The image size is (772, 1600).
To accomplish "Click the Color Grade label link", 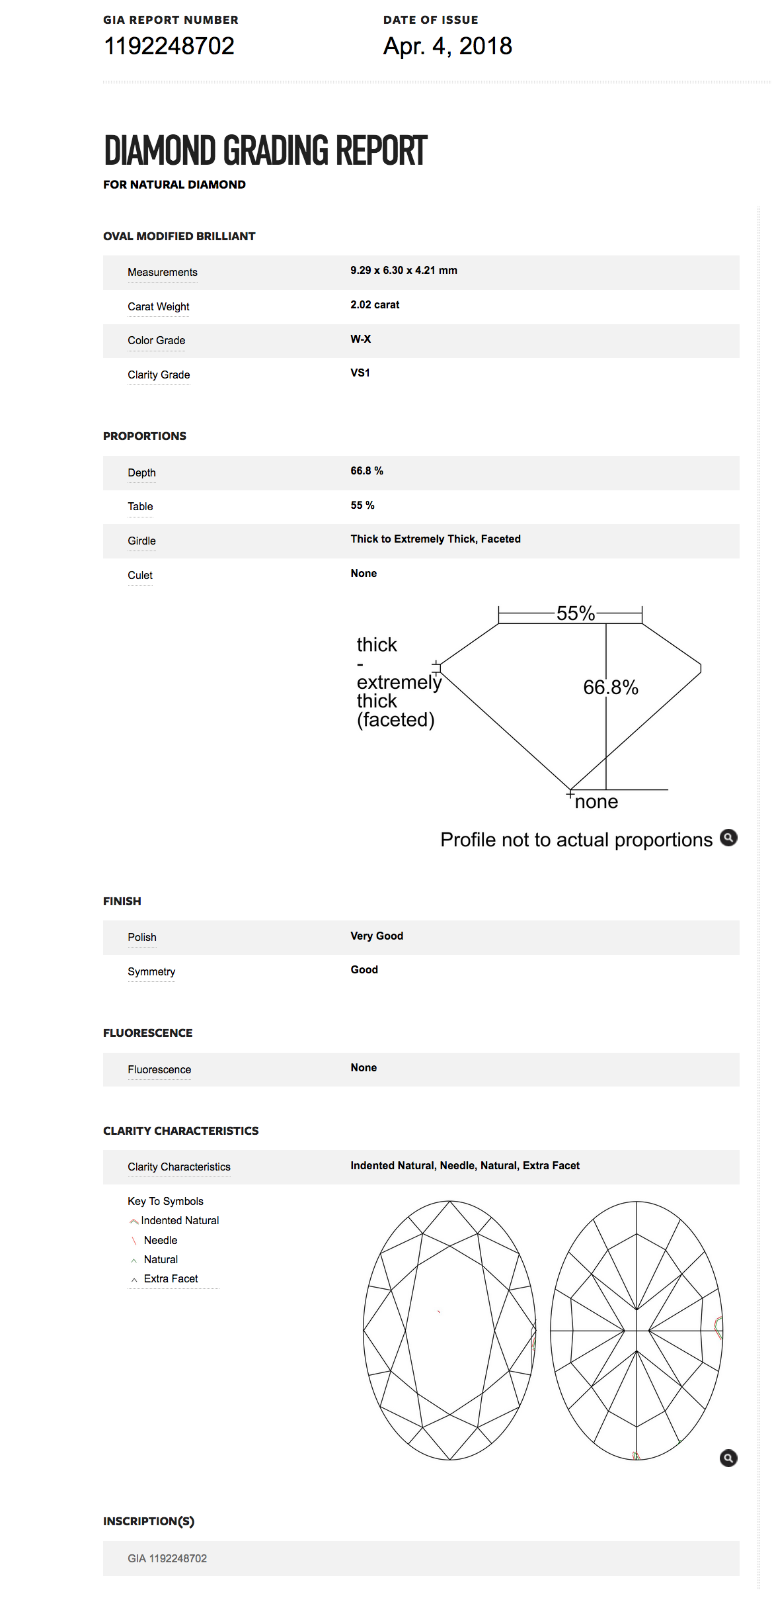I will (x=156, y=340).
